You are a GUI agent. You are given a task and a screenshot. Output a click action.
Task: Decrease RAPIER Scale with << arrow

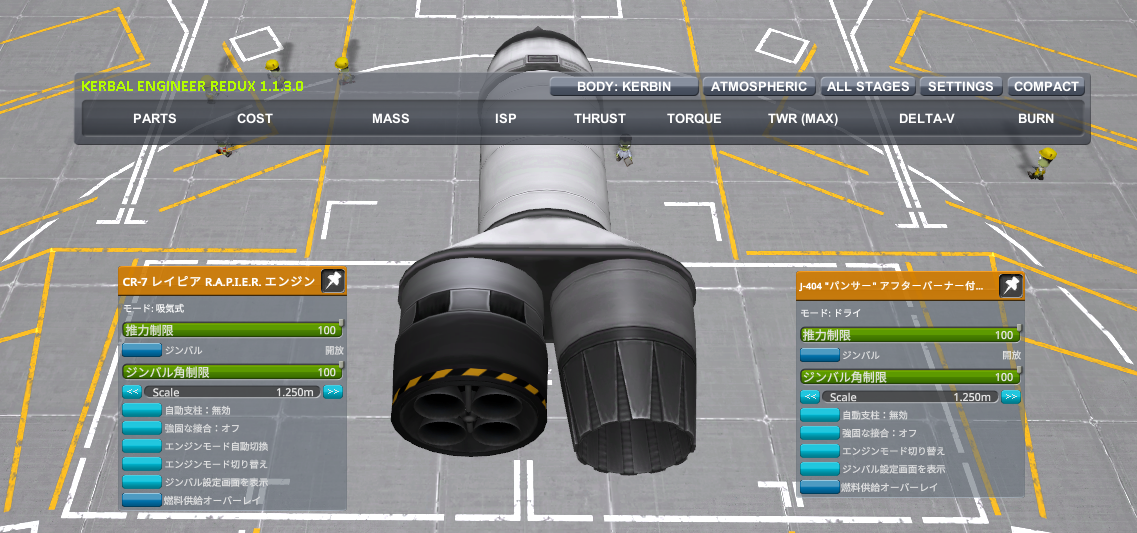pos(131,392)
